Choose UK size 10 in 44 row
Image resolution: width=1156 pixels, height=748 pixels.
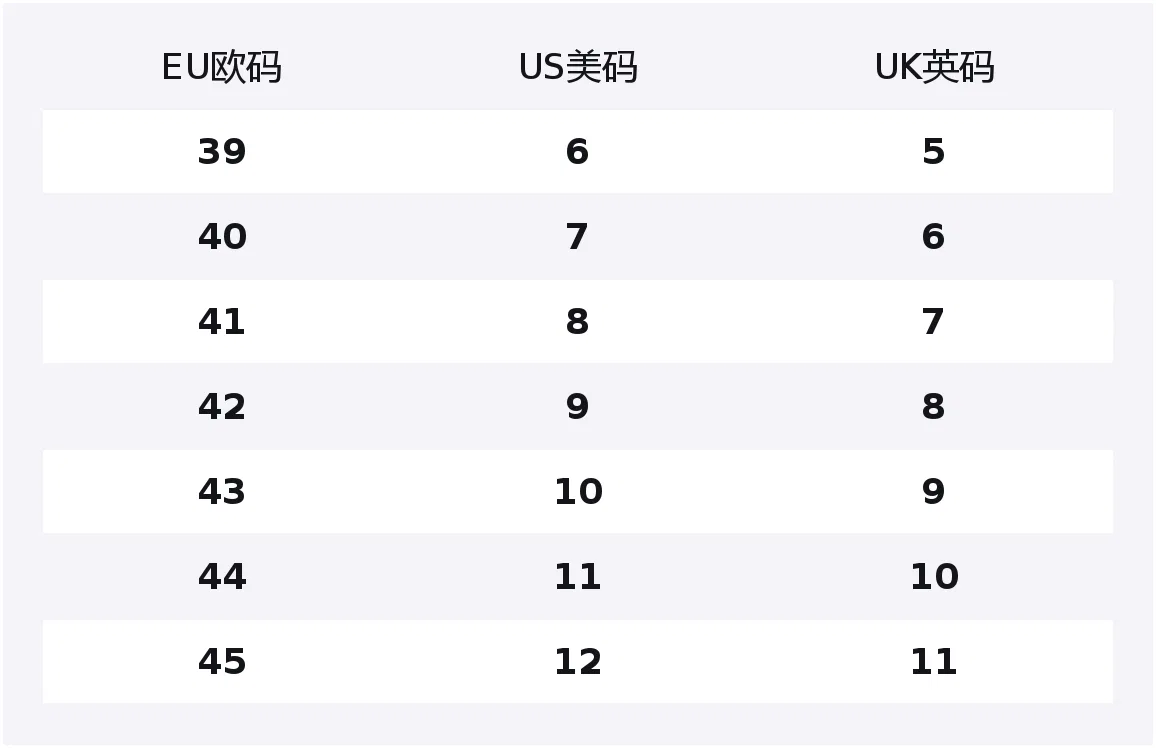pyautogui.click(x=934, y=576)
